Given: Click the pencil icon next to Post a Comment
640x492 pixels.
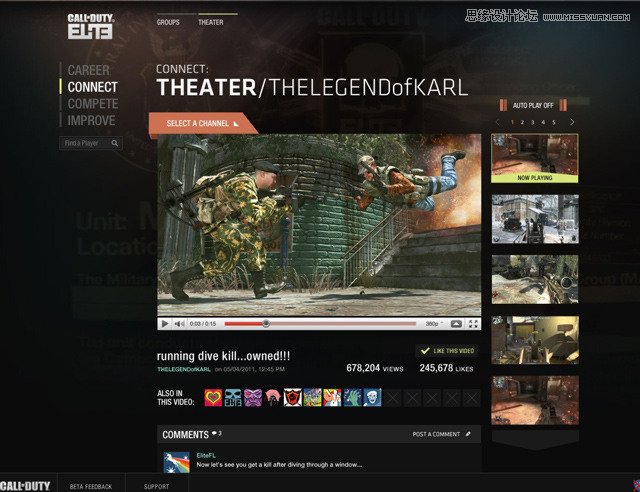Looking at the screenshot, I should [x=468, y=434].
